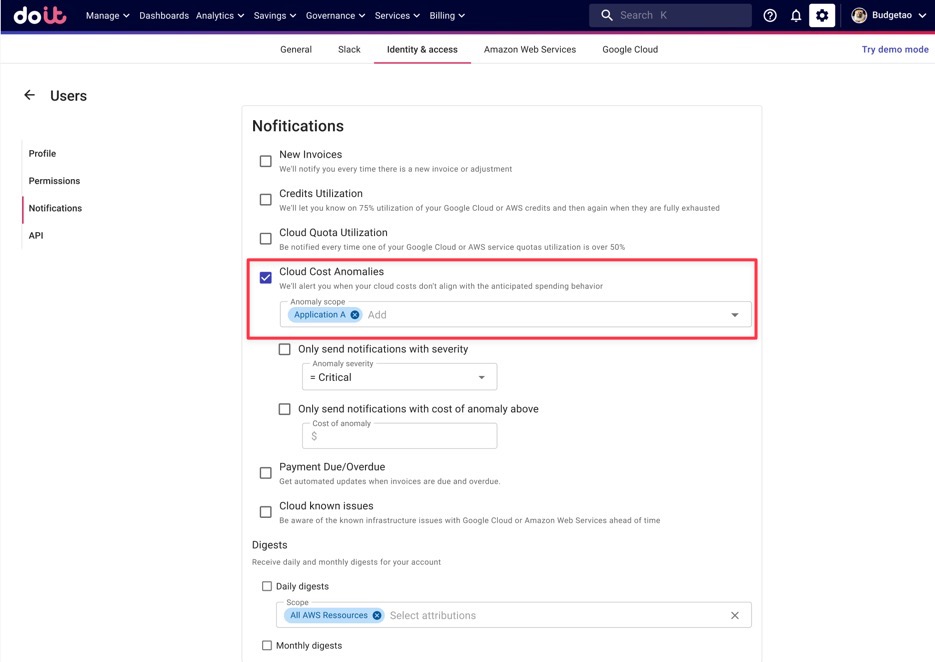935x662 pixels.
Task: Remove the Application A chip
Action: point(355,315)
